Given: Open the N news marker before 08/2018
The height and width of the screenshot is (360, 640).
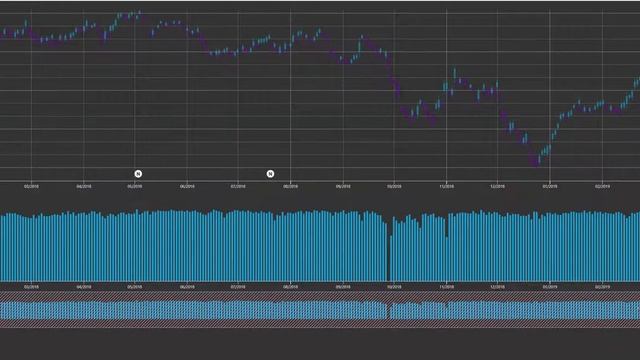Looking at the screenshot, I should click(270, 174).
